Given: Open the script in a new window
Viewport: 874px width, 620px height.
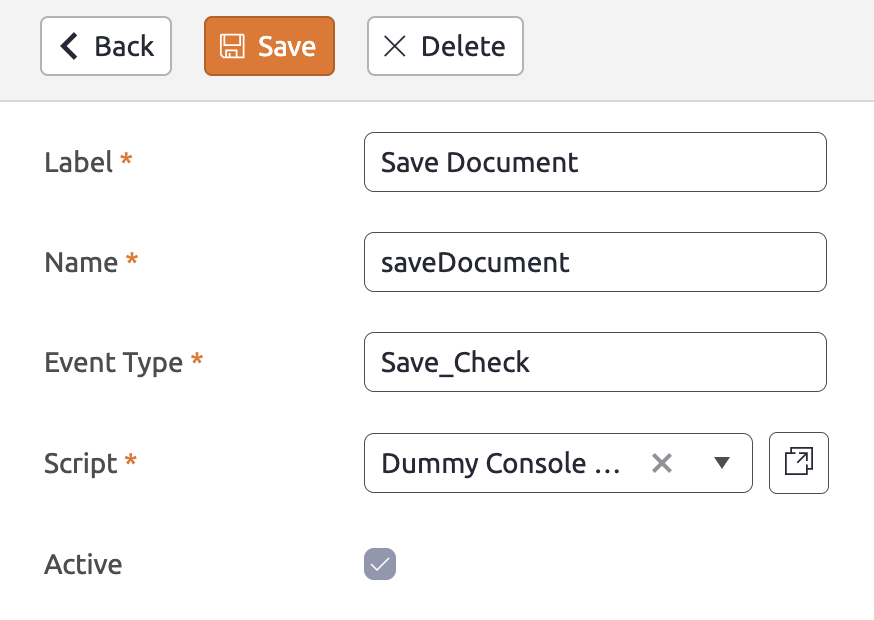Looking at the screenshot, I should tap(799, 463).
